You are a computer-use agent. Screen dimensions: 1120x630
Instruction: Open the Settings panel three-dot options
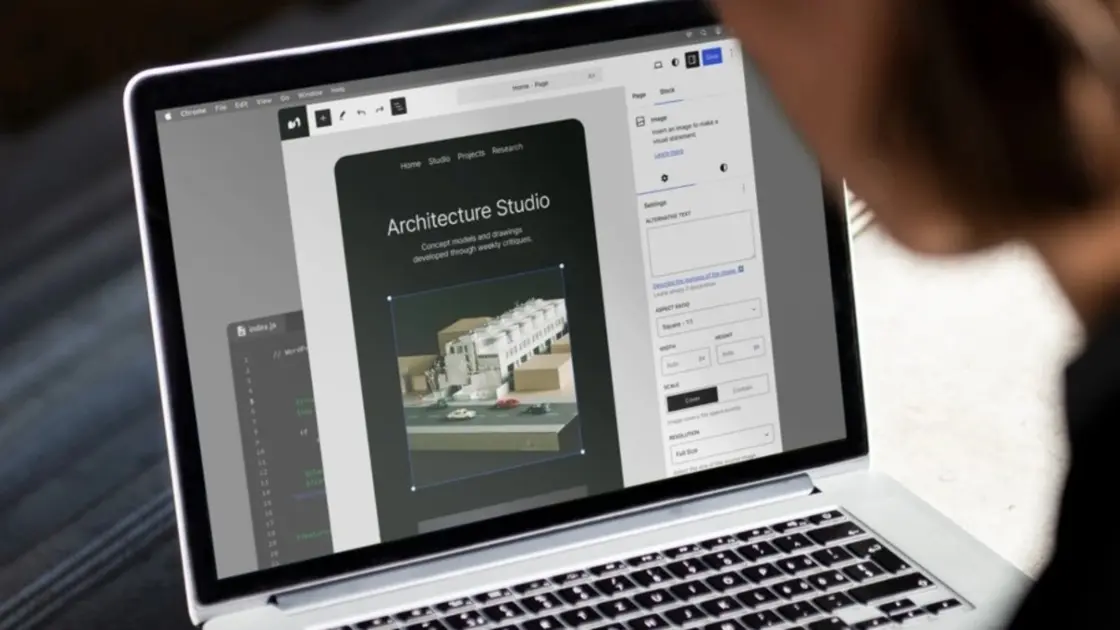744,189
